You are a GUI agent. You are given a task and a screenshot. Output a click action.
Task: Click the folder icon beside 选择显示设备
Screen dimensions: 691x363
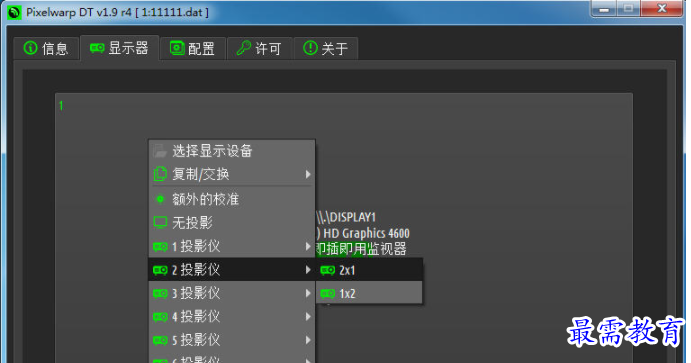[x=160, y=151]
